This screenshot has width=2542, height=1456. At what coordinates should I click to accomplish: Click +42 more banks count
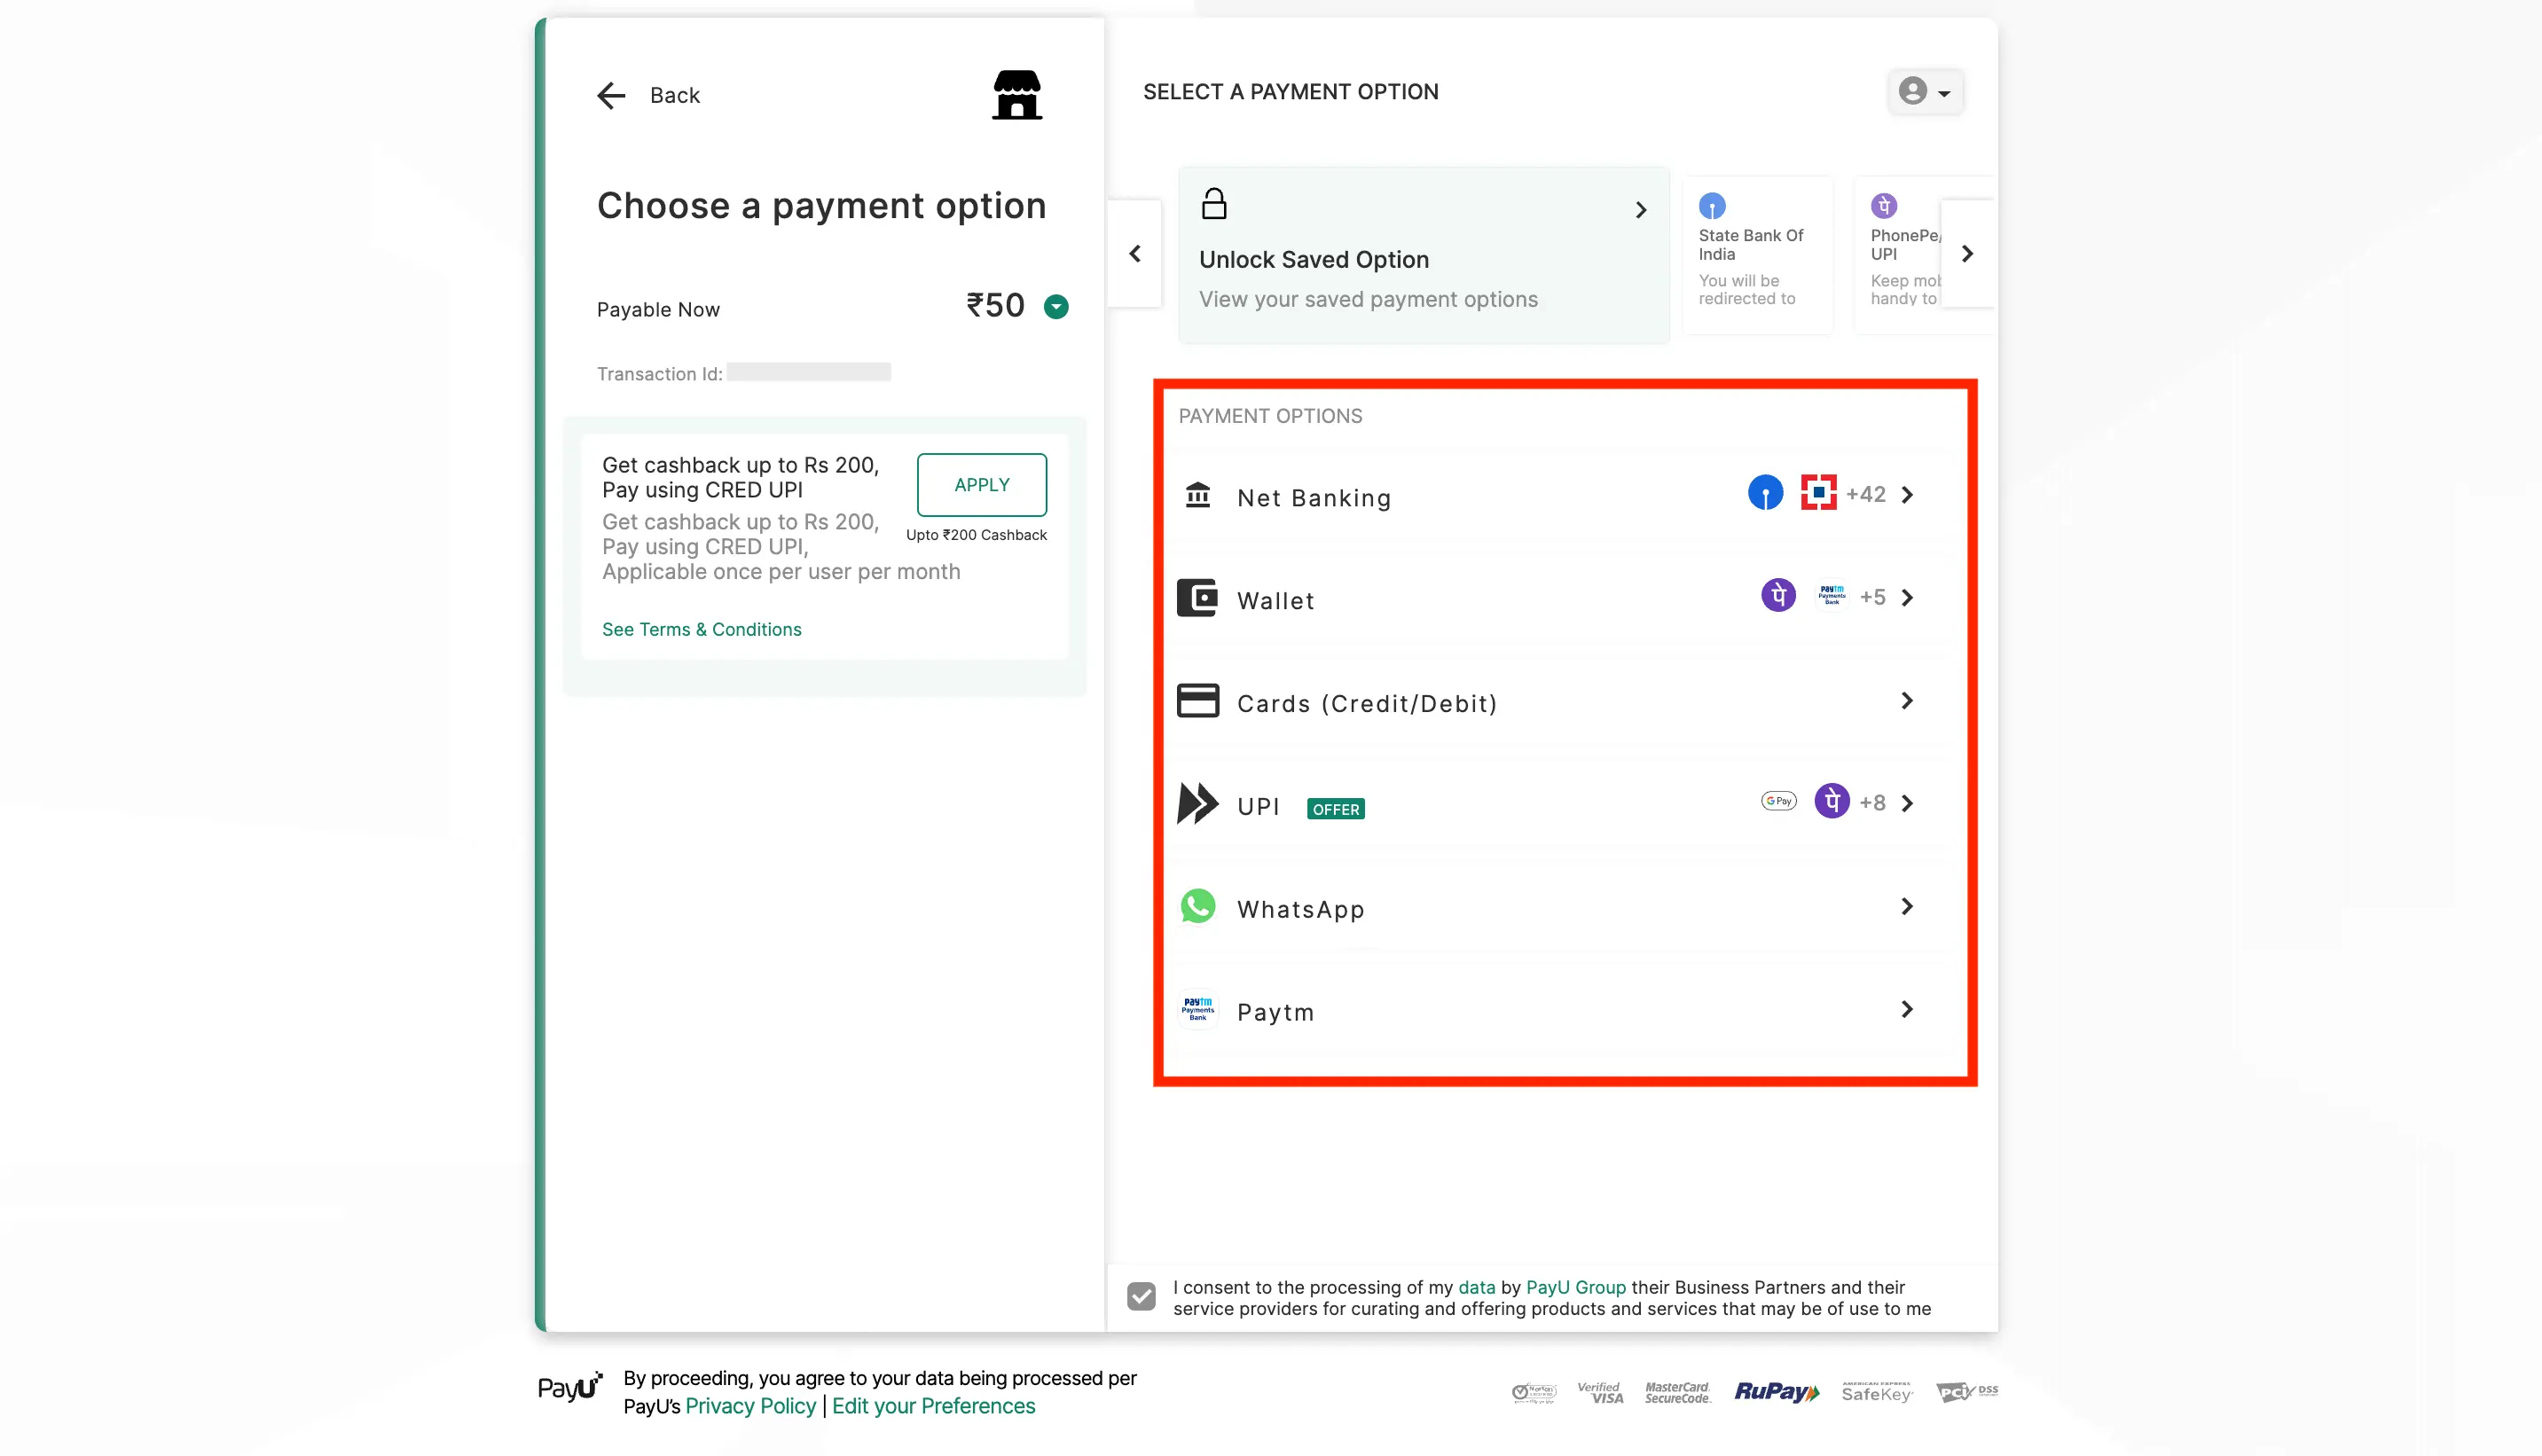point(1865,494)
